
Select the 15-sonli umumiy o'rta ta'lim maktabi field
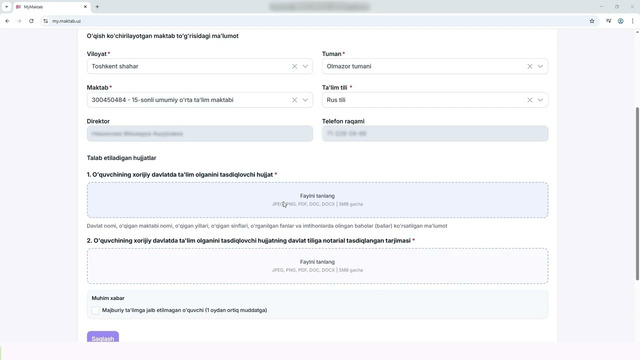click(x=200, y=100)
